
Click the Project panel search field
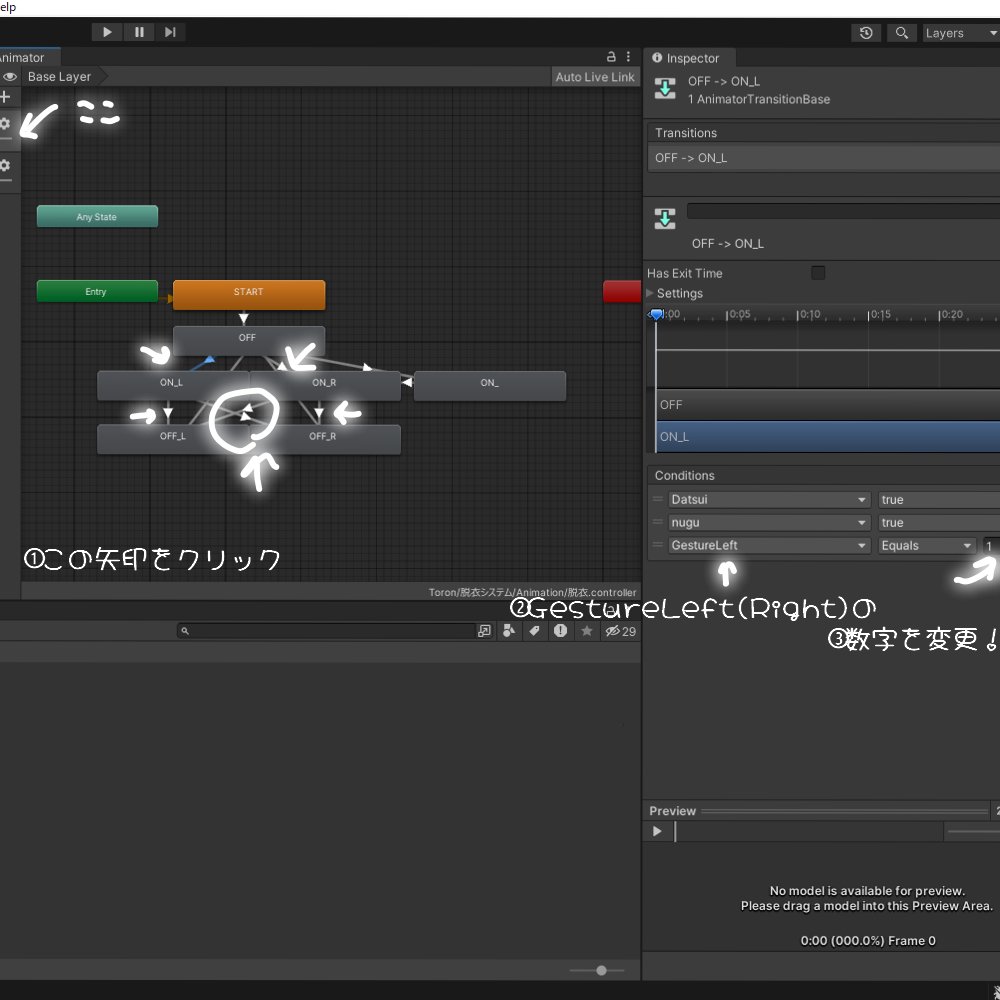(x=326, y=631)
